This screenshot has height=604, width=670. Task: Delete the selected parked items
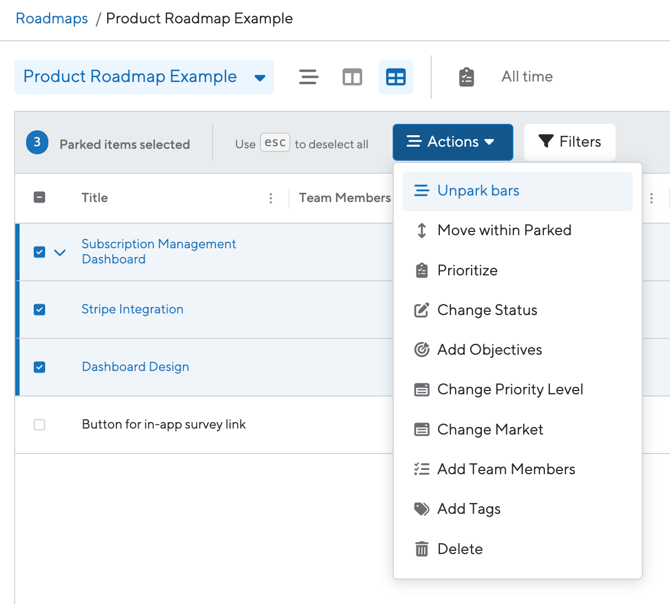459,549
